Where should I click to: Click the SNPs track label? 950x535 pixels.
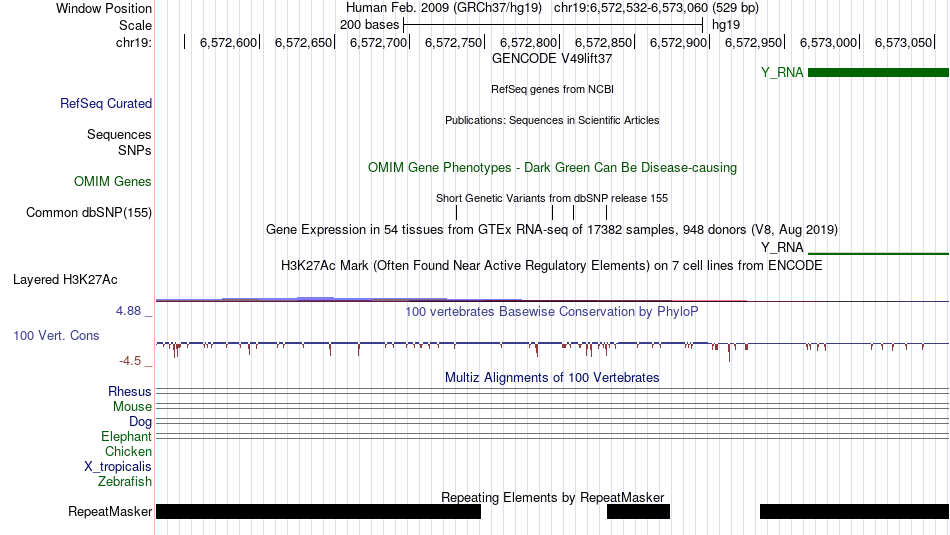click(x=135, y=150)
